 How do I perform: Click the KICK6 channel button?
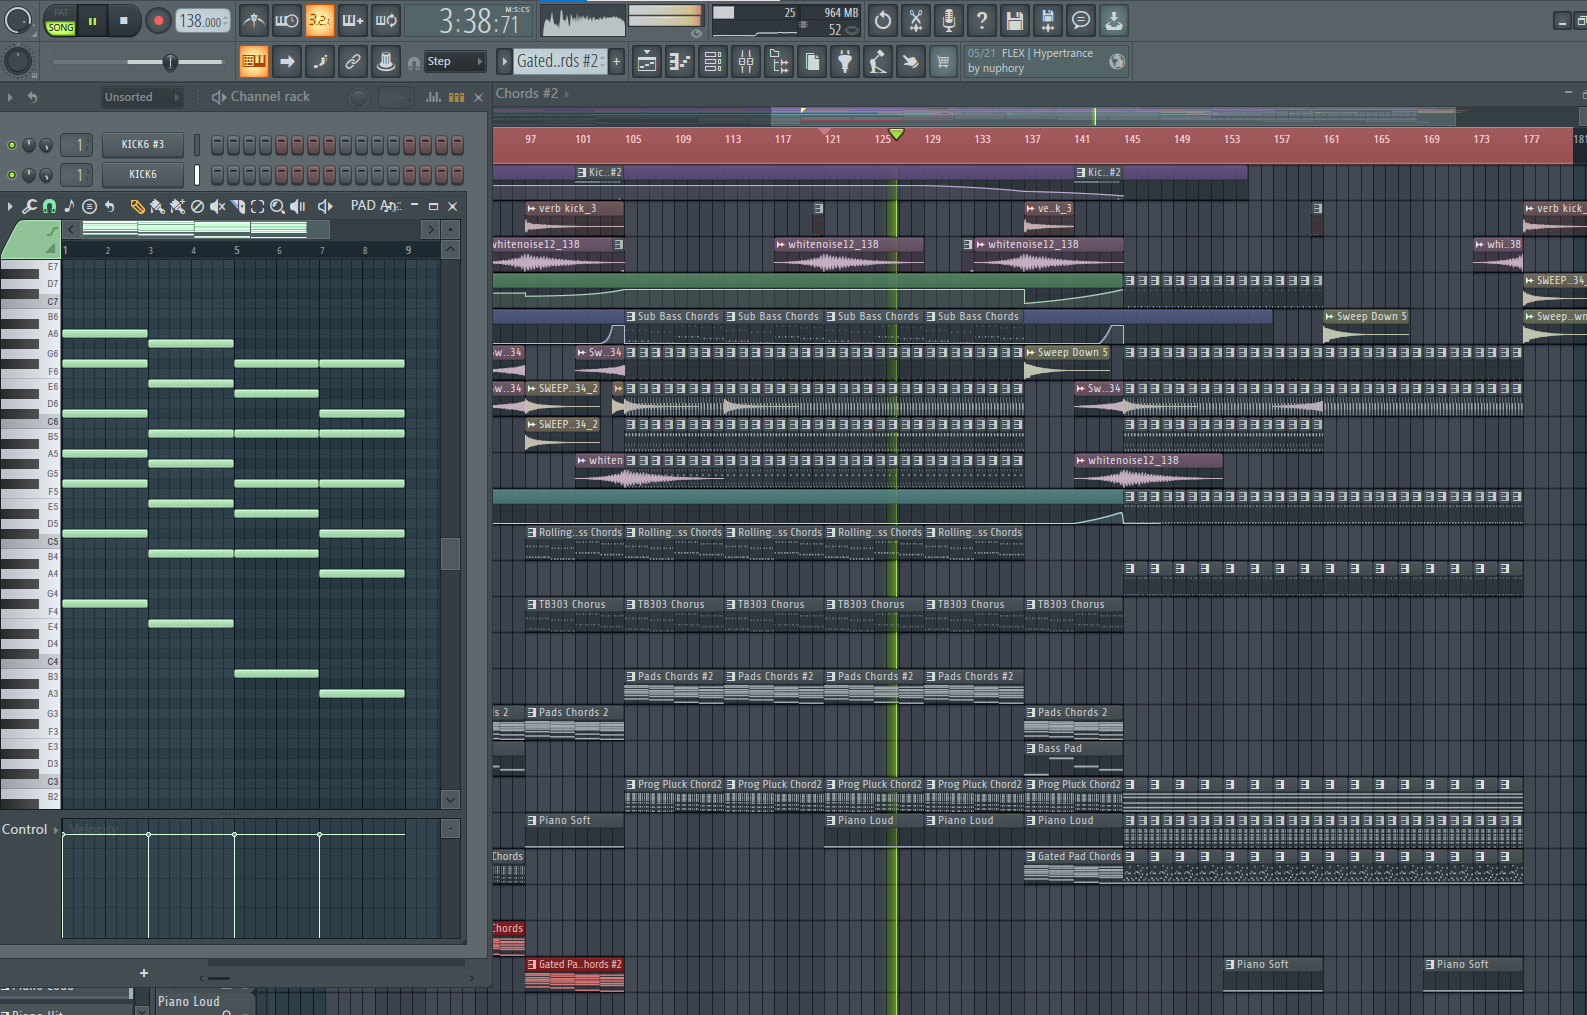(x=143, y=174)
